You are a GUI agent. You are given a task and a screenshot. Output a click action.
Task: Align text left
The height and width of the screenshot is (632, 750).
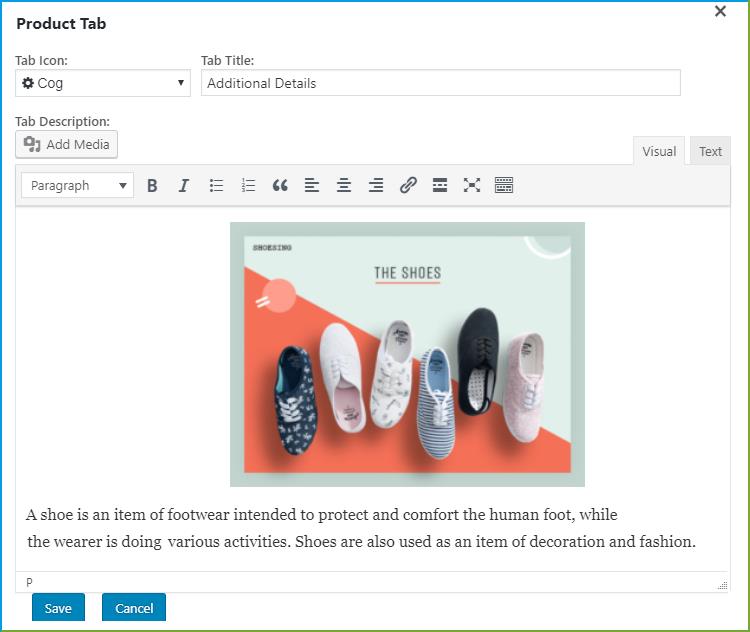[x=312, y=185]
